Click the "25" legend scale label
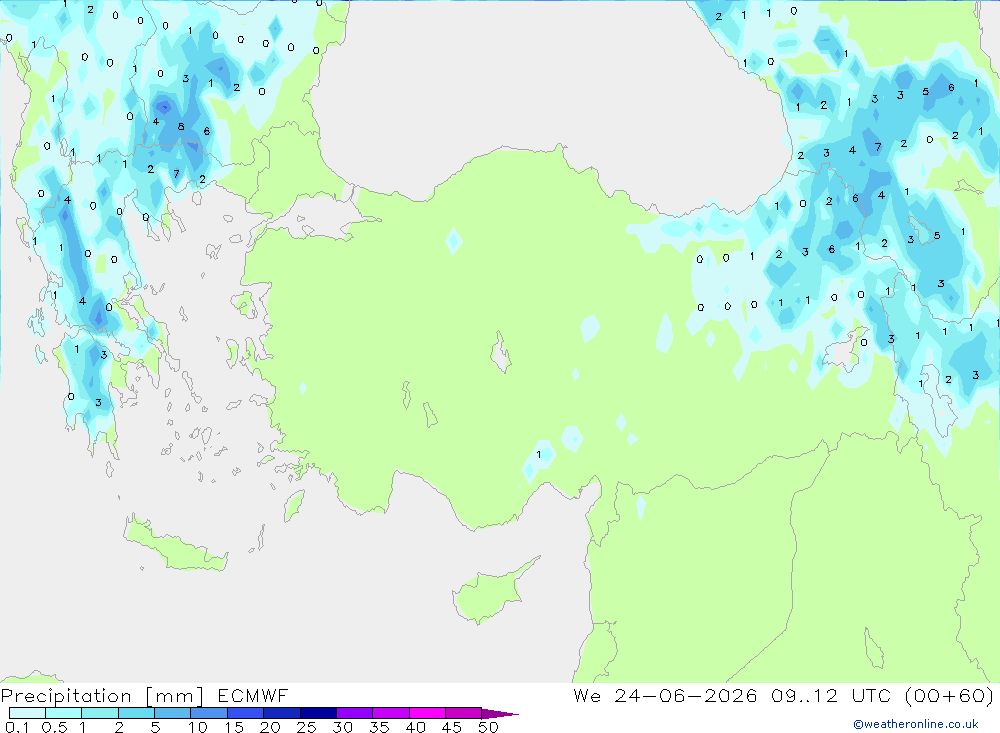Image resolution: width=1000 pixels, height=733 pixels. pyautogui.click(x=306, y=727)
